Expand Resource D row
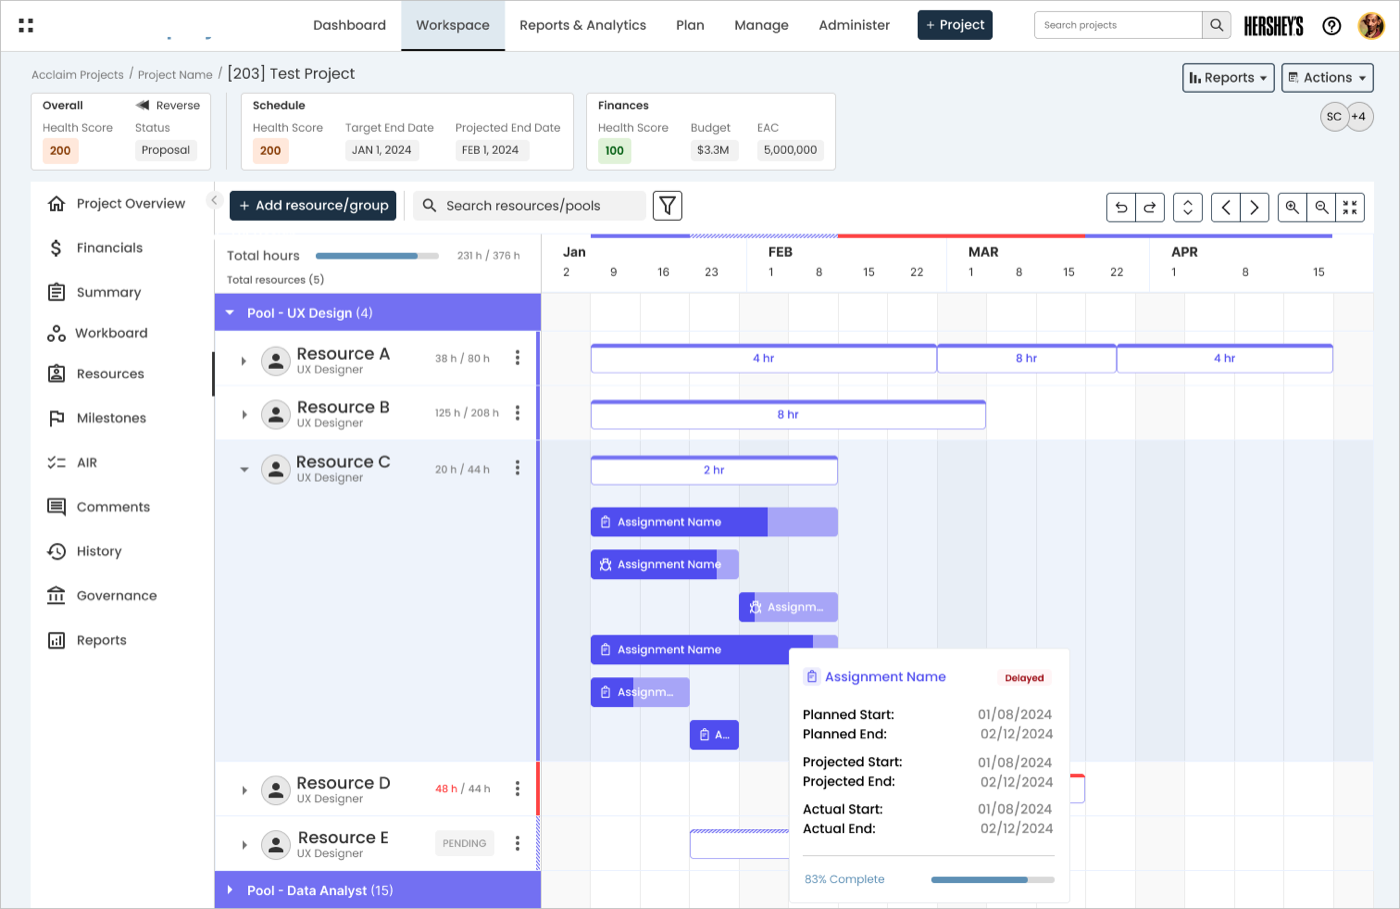This screenshot has width=1400, height=909. point(244,790)
